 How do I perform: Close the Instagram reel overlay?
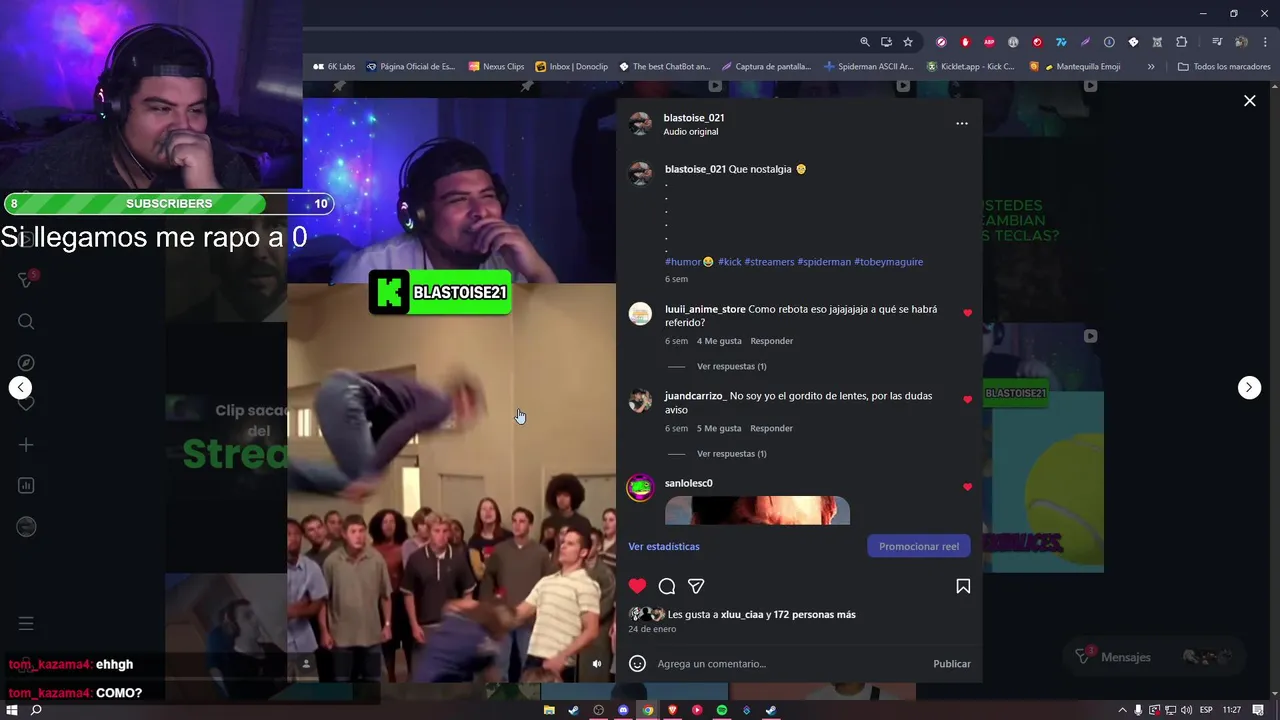click(1249, 100)
